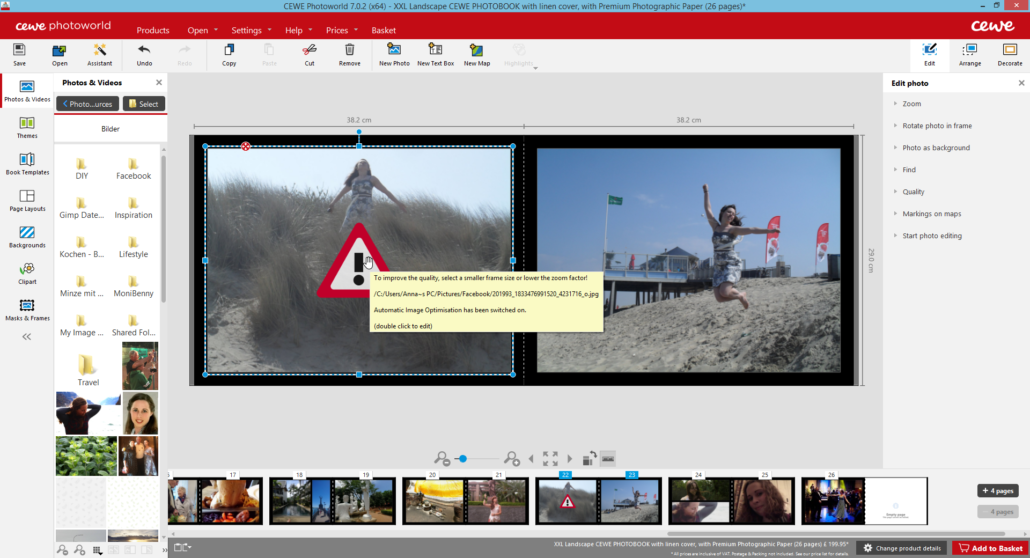1030x558 pixels.
Task: Zoom in thumbnails in photo browser
Action: pos(79,550)
